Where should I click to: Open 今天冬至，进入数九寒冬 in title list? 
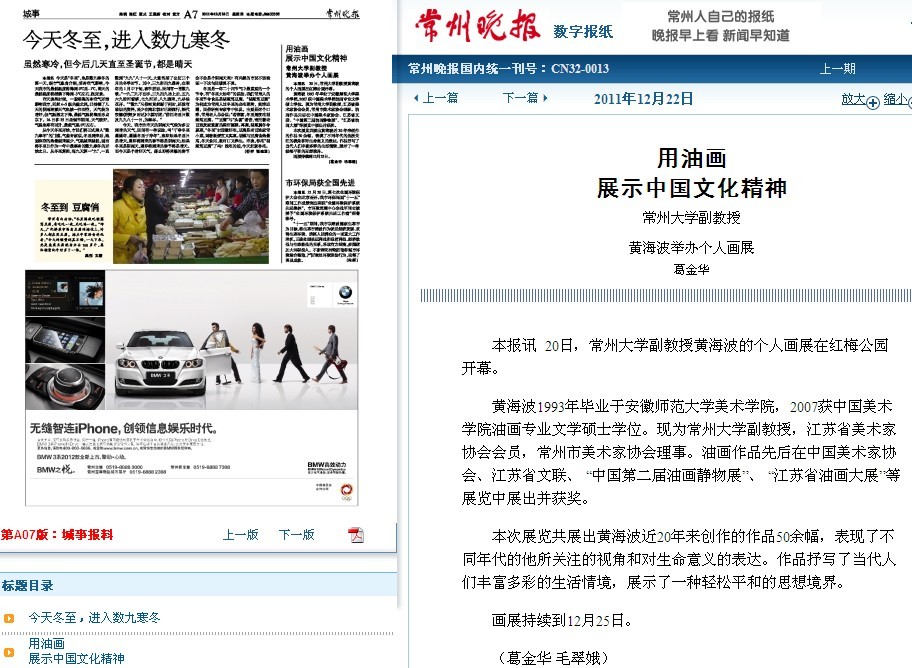coord(94,619)
